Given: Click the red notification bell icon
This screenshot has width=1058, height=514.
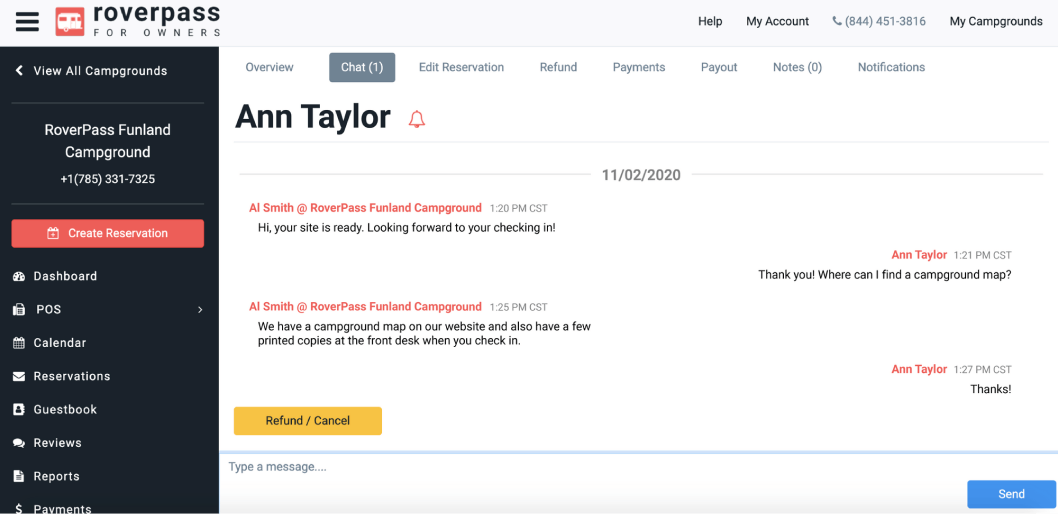Looking at the screenshot, I should 417,119.
